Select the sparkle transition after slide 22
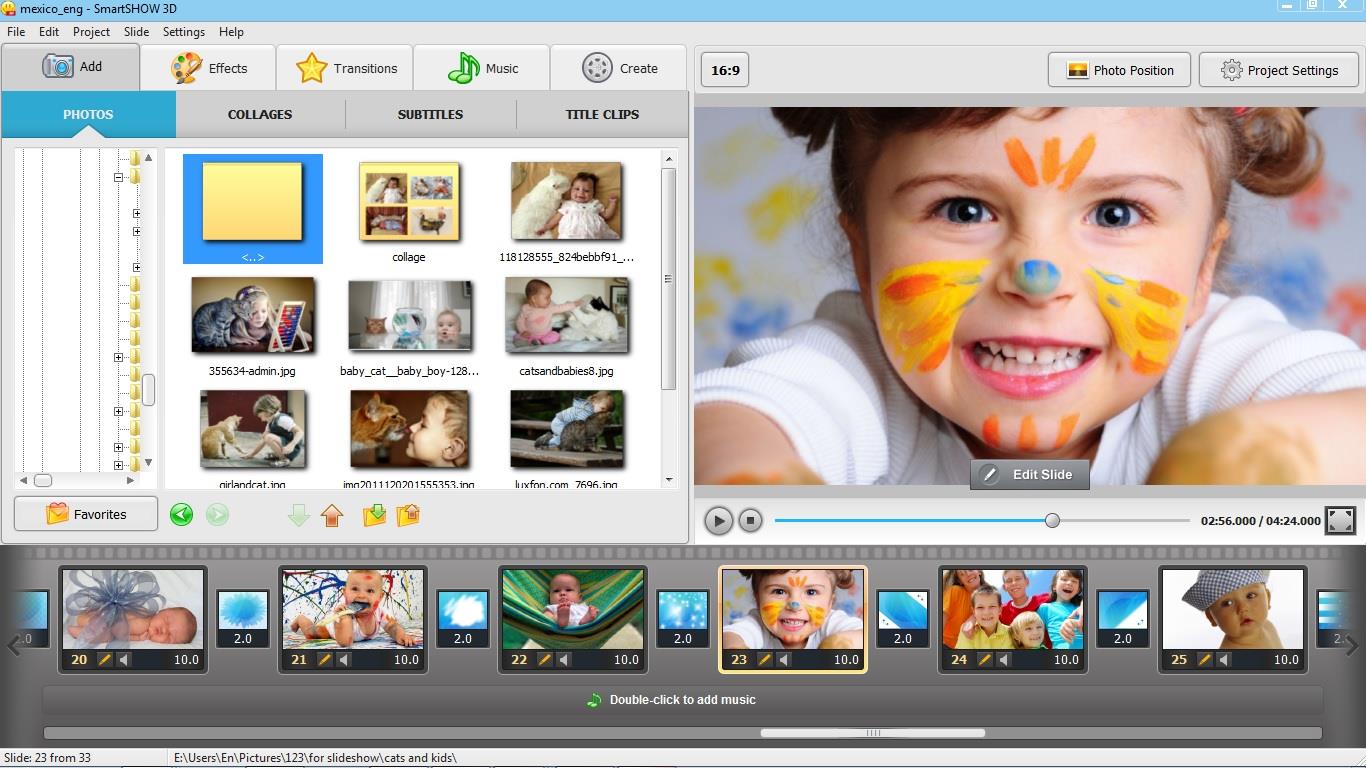 683,619
